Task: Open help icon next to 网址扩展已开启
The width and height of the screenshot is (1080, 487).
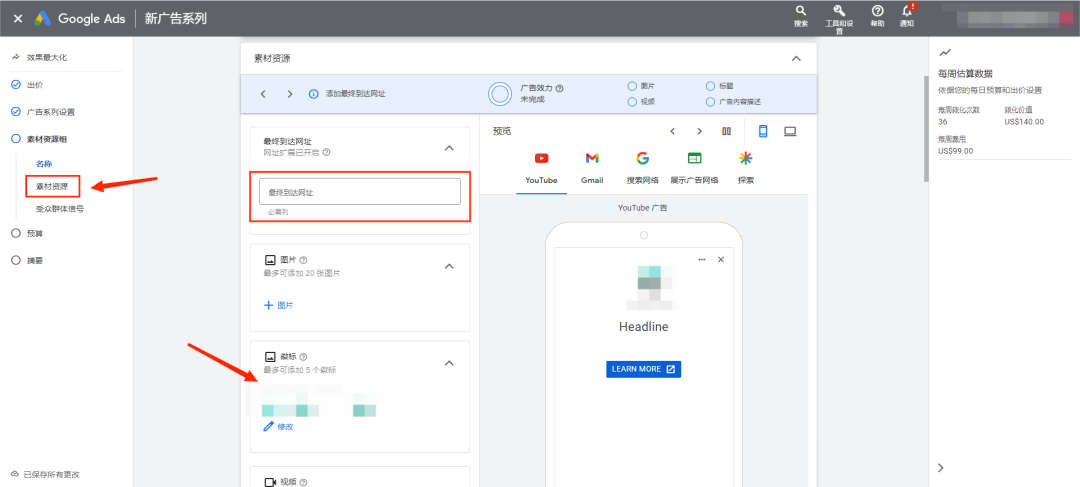Action: [326, 152]
